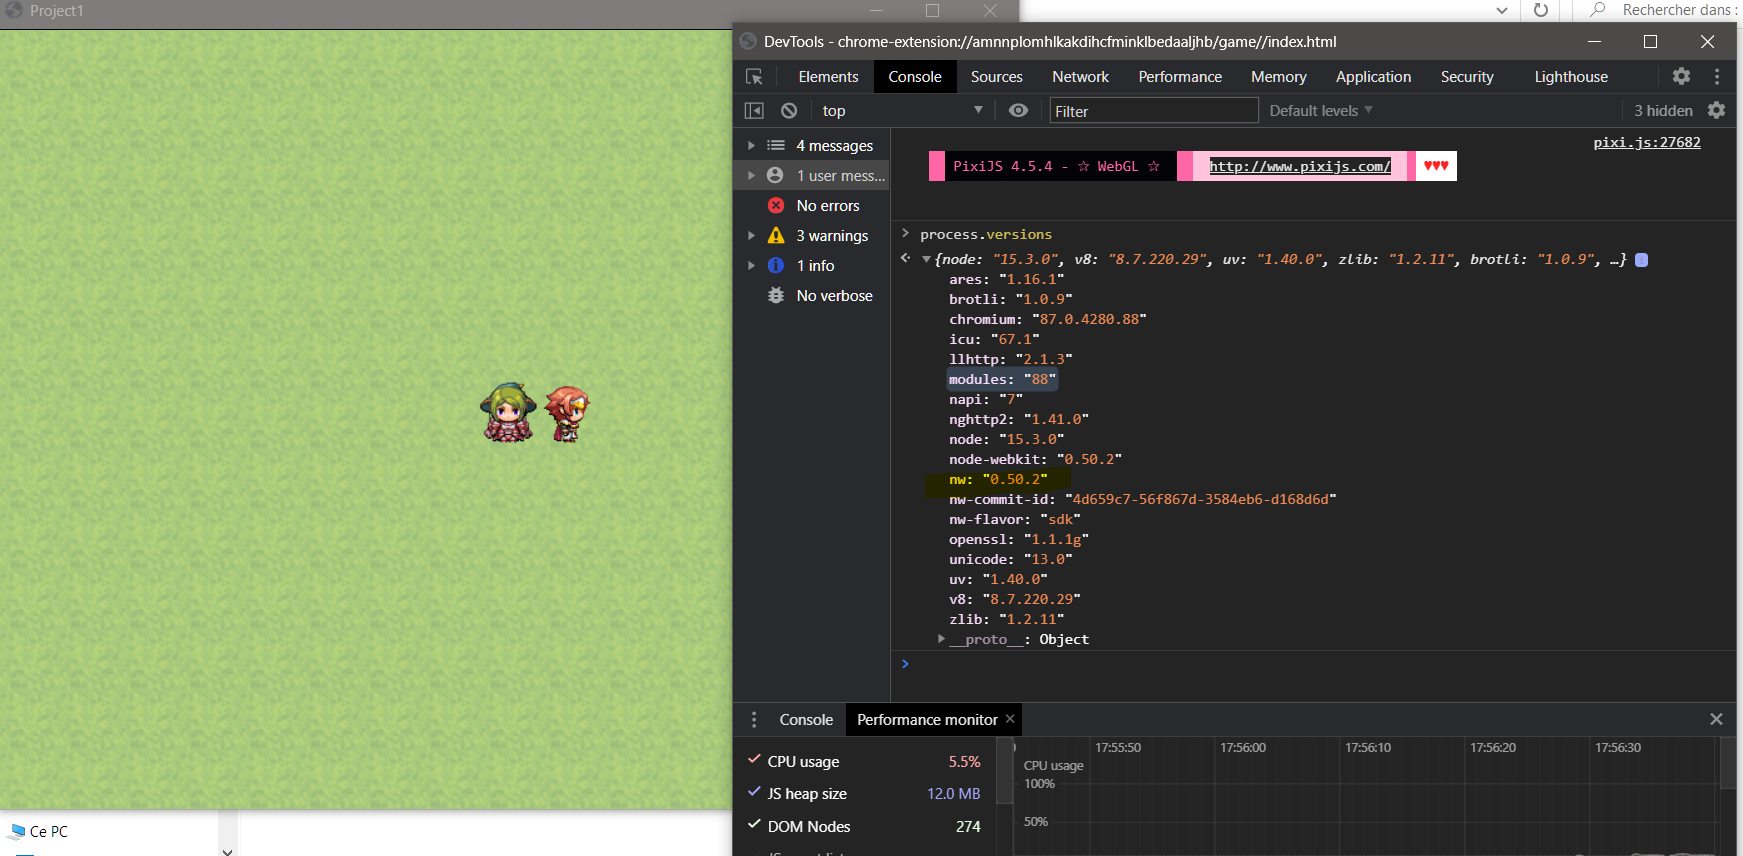Collapse the process.versions object output
Viewport: 1743px width, 856px height.
(926, 260)
